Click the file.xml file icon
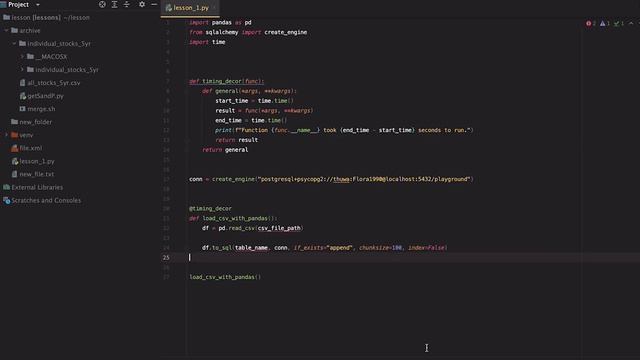 [x=15, y=148]
